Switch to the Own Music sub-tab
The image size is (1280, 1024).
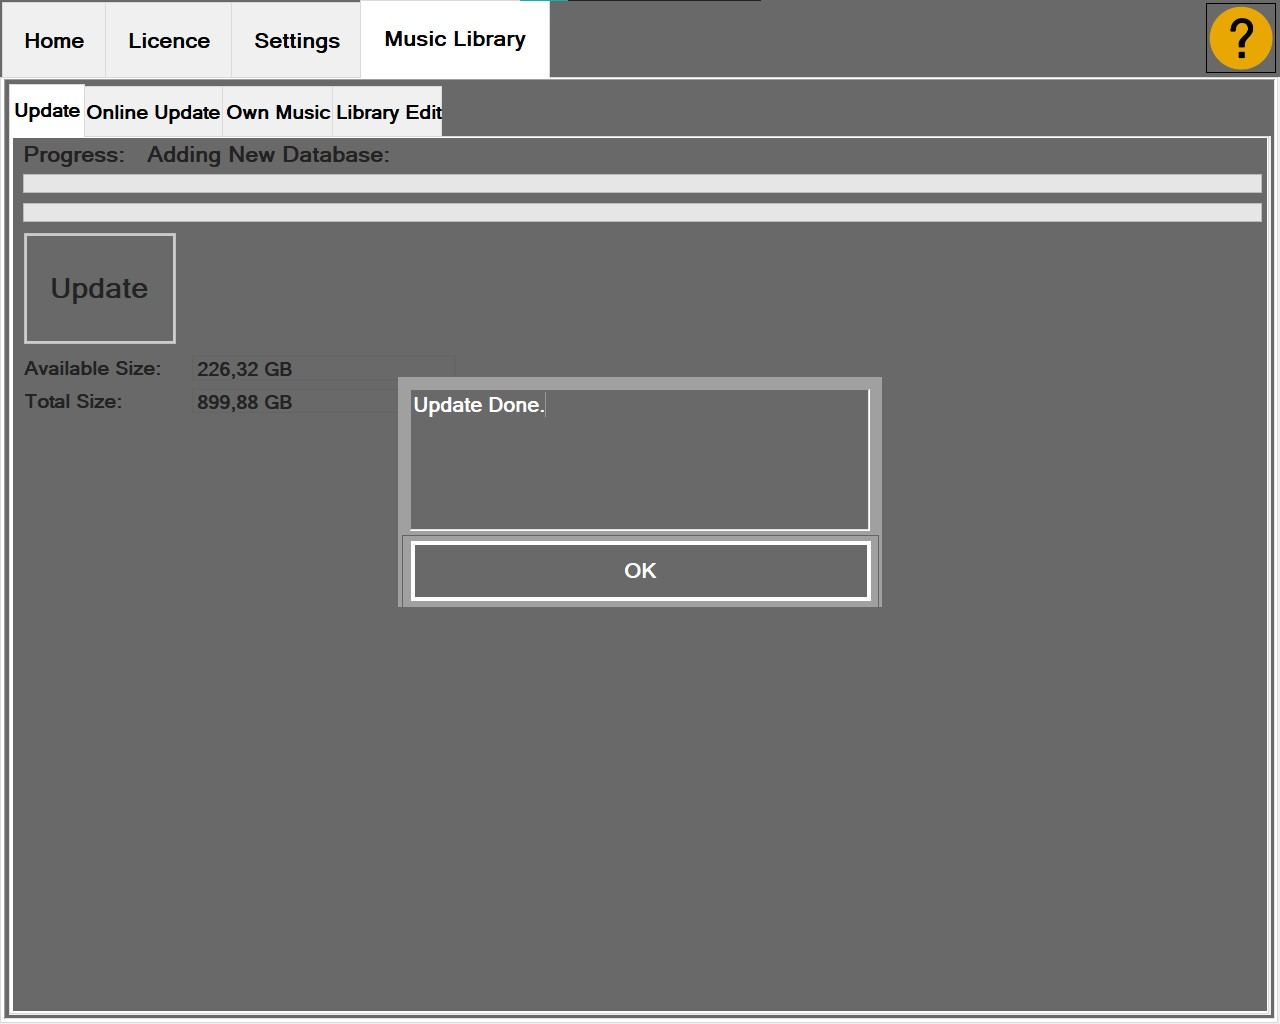pos(278,112)
